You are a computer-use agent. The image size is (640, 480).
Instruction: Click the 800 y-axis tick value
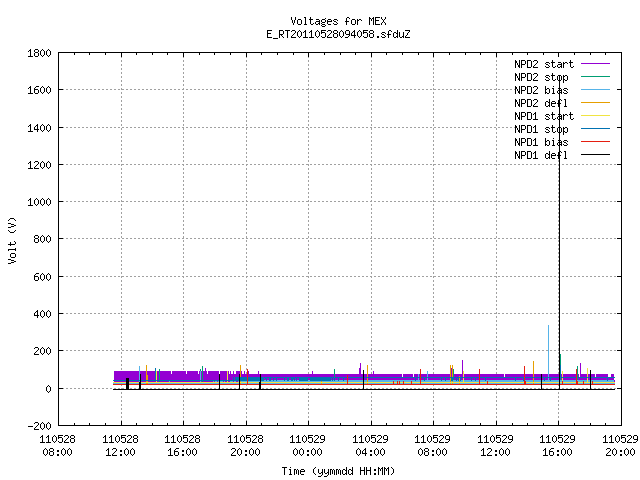pyautogui.click(x=42, y=239)
